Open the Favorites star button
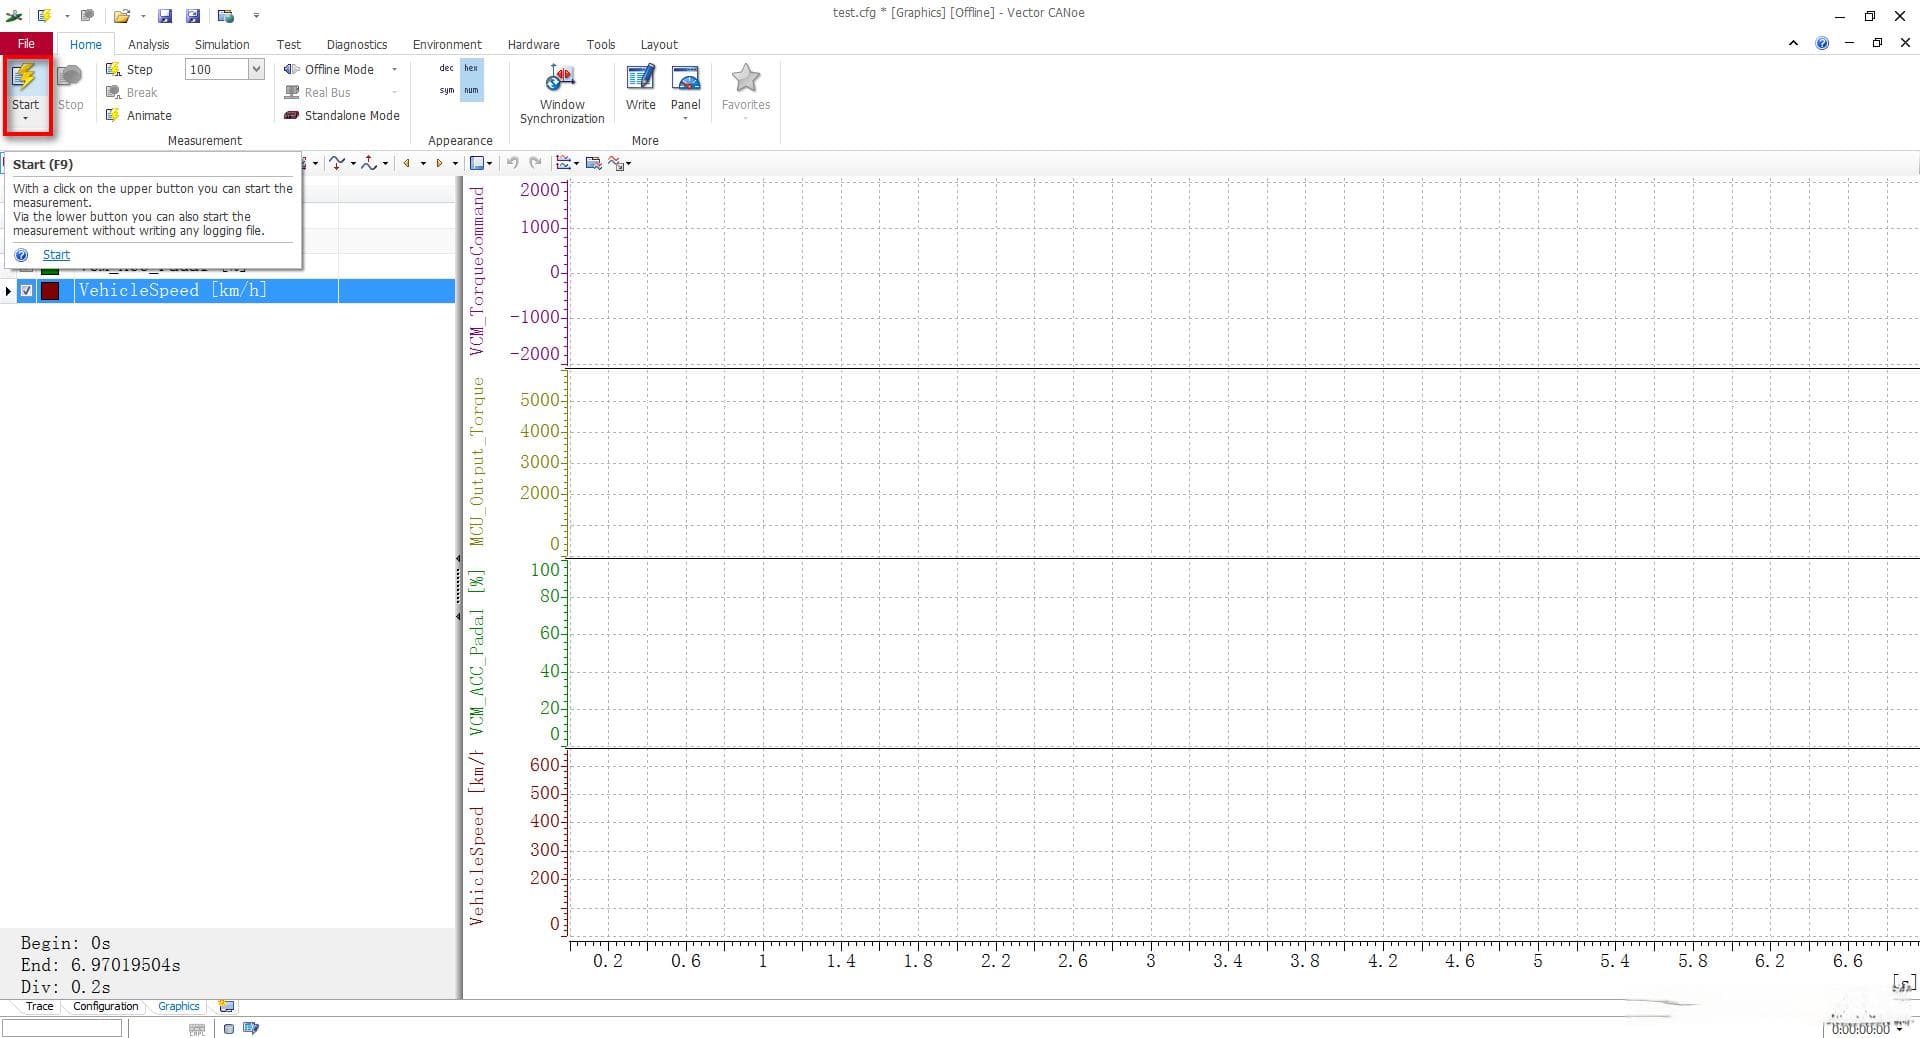 click(746, 91)
